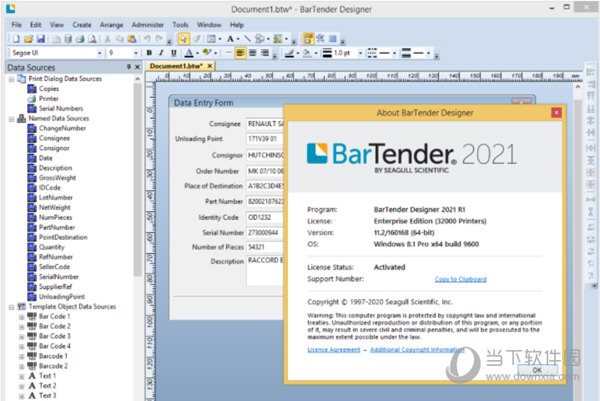Click the format painter brush icon
The width and height of the screenshot is (600, 401).
[197, 39]
